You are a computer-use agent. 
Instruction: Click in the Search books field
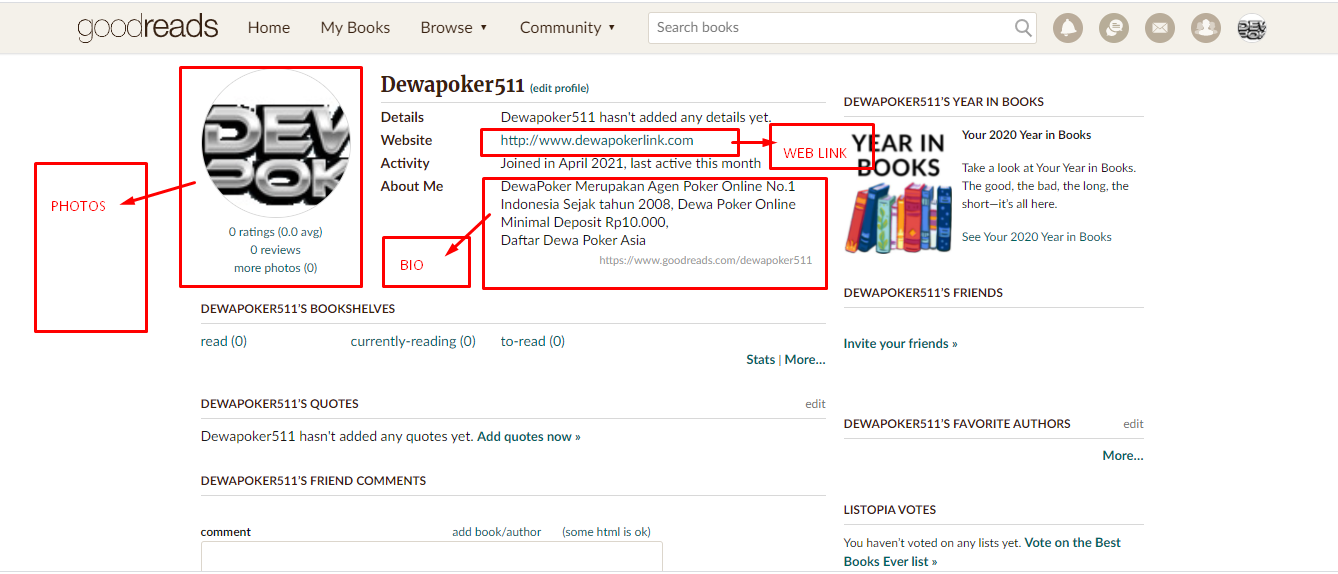[830, 28]
